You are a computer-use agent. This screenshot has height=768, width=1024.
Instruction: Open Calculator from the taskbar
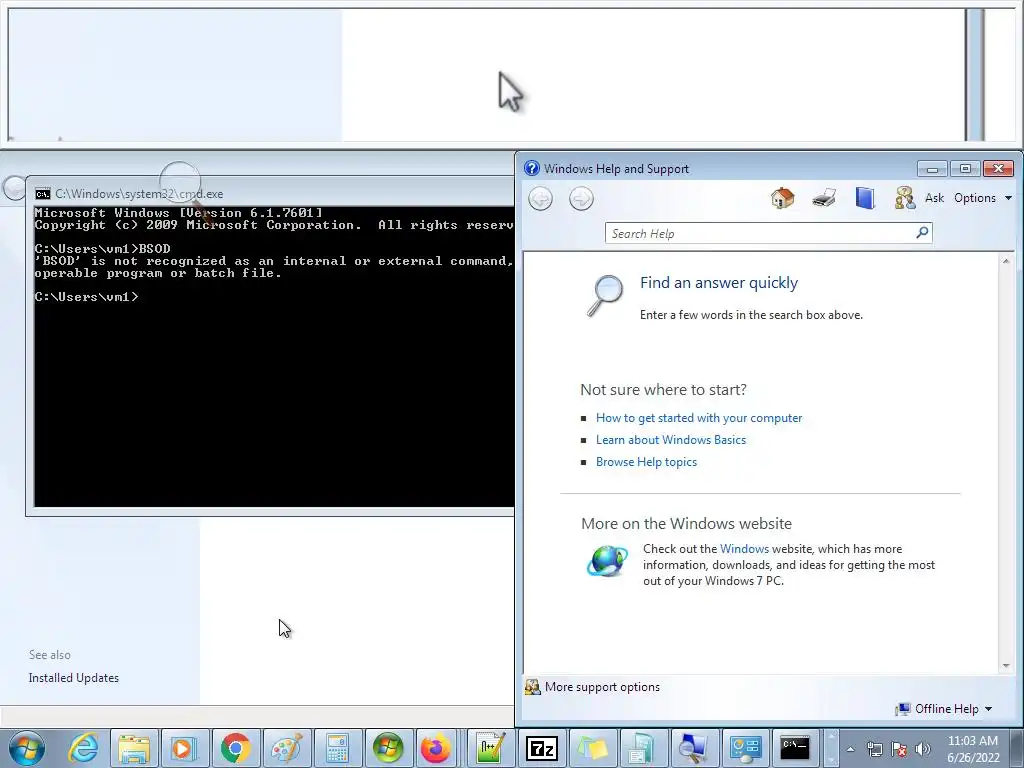[338, 748]
